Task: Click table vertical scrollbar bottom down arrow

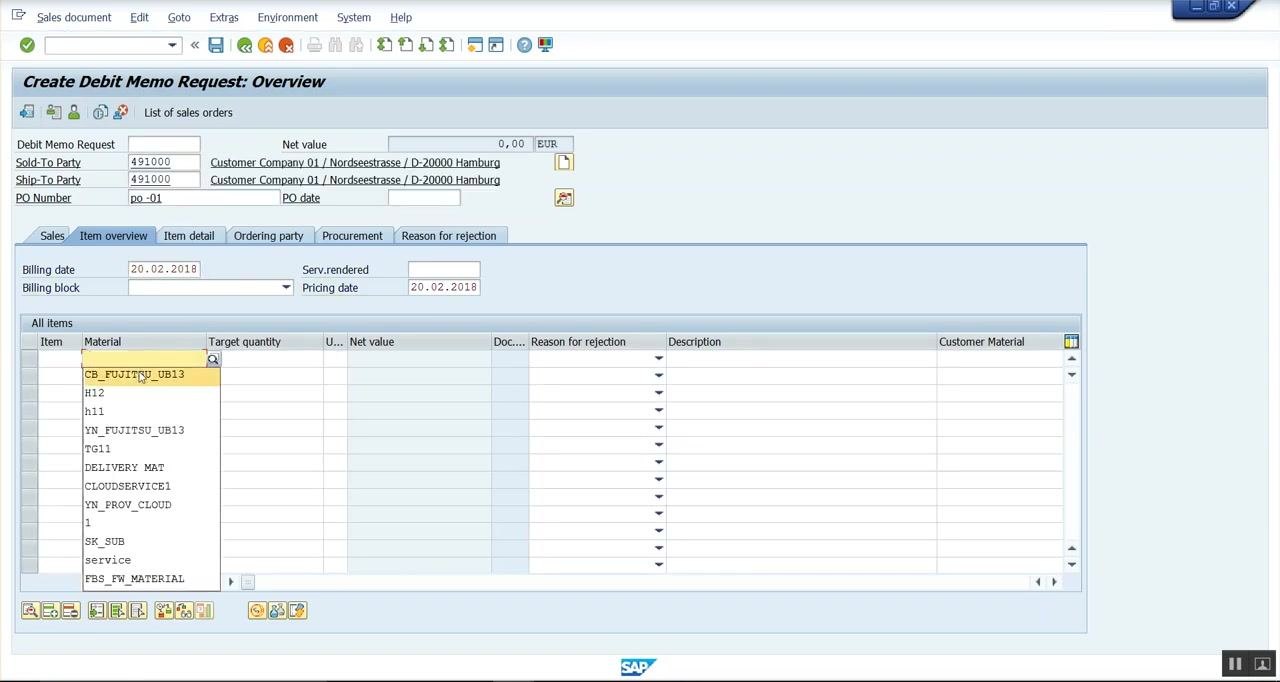Action: coord(1071,565)
